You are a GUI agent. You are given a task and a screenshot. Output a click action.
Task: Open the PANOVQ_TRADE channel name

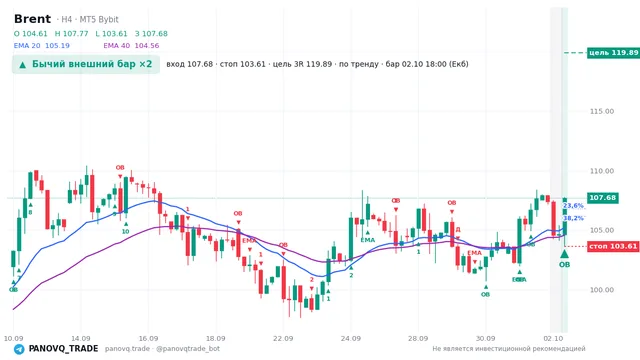pyautogui.click(x=63, y=349)
